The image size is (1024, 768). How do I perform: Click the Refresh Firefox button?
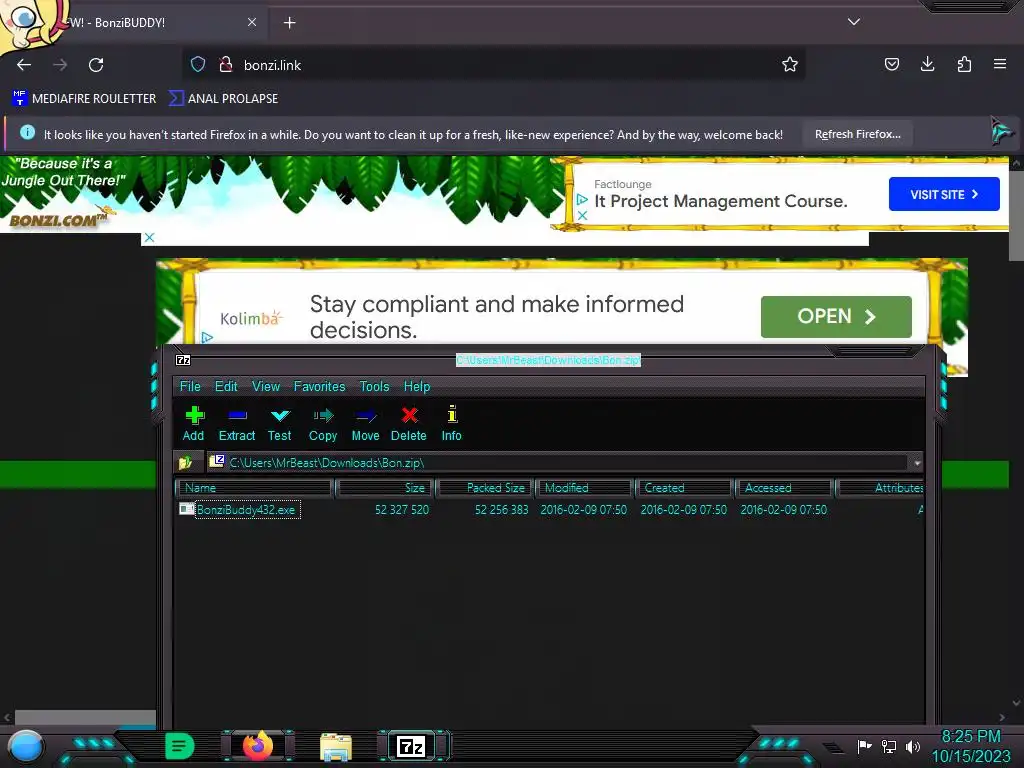coord(857,135)
